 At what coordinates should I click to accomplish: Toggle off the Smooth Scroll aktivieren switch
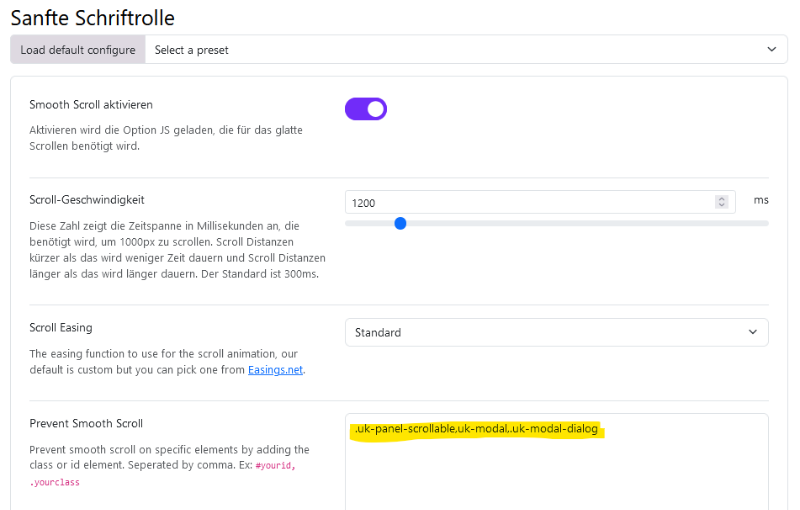pyautogui.click(x=366, y=109)
